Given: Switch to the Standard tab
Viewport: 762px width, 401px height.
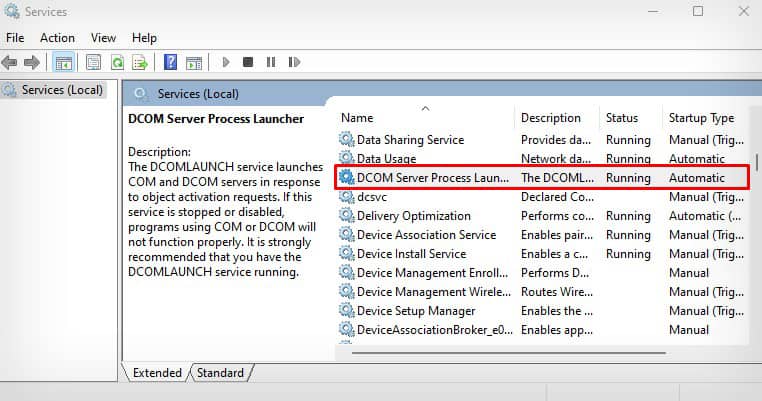Looking at the screenshot, I should (221, 373).
